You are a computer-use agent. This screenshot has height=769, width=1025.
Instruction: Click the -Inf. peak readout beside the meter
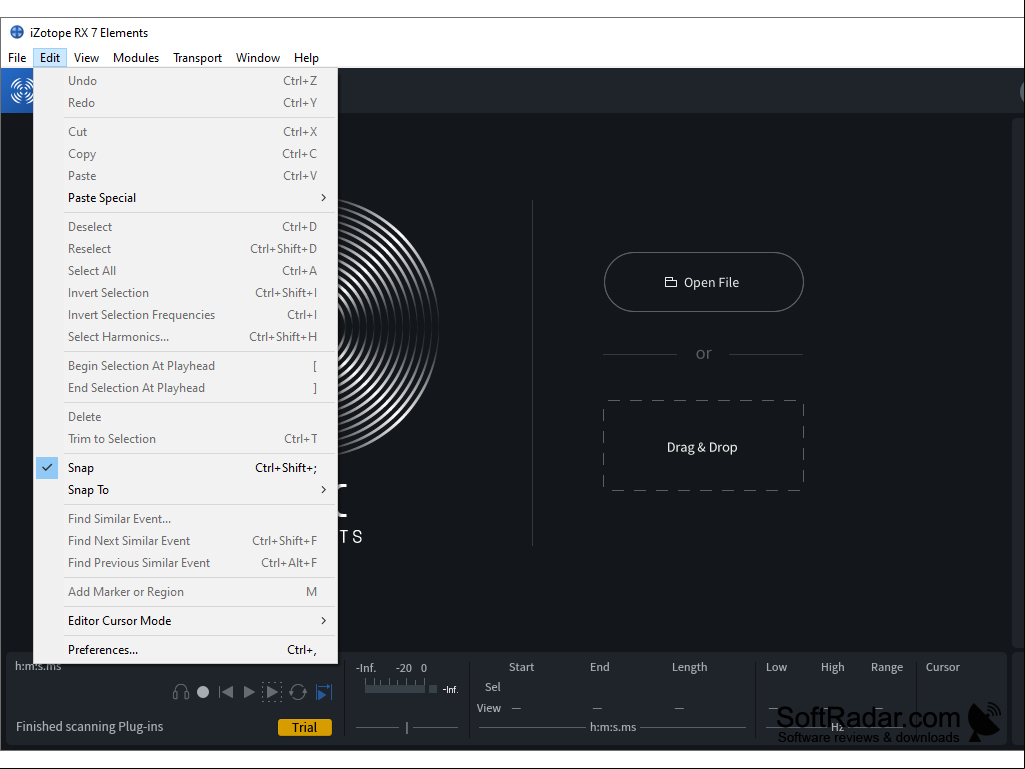pyautogui.click(x=450, y=689)
